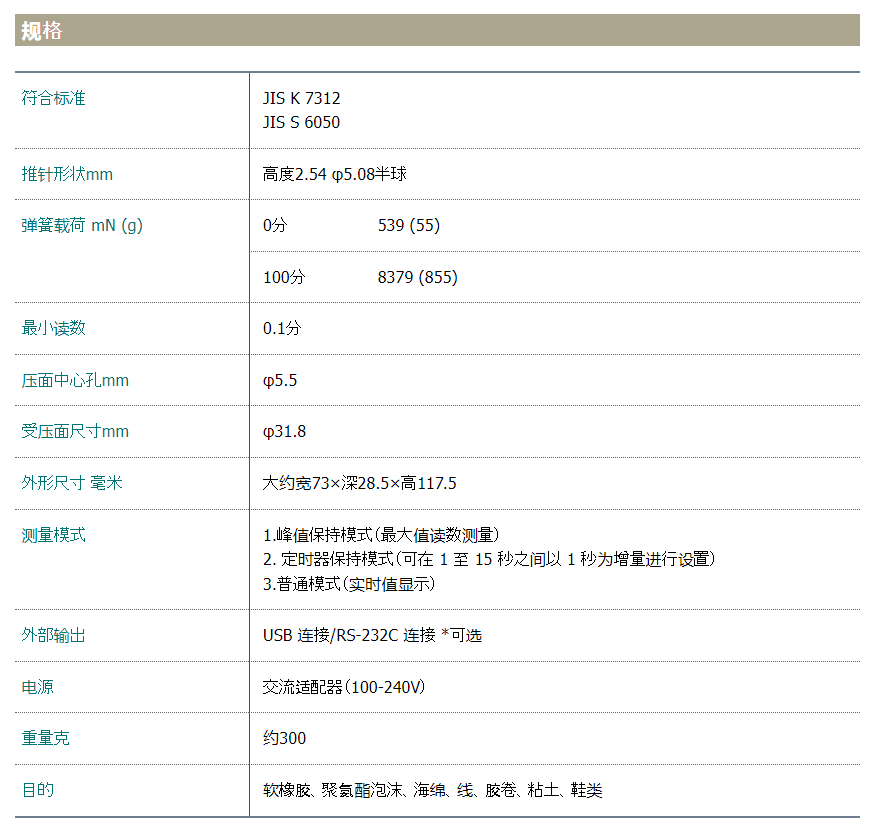Click the 约300 weight value
The height and width of the screenshot is (839, 888).
pos(284,738)
